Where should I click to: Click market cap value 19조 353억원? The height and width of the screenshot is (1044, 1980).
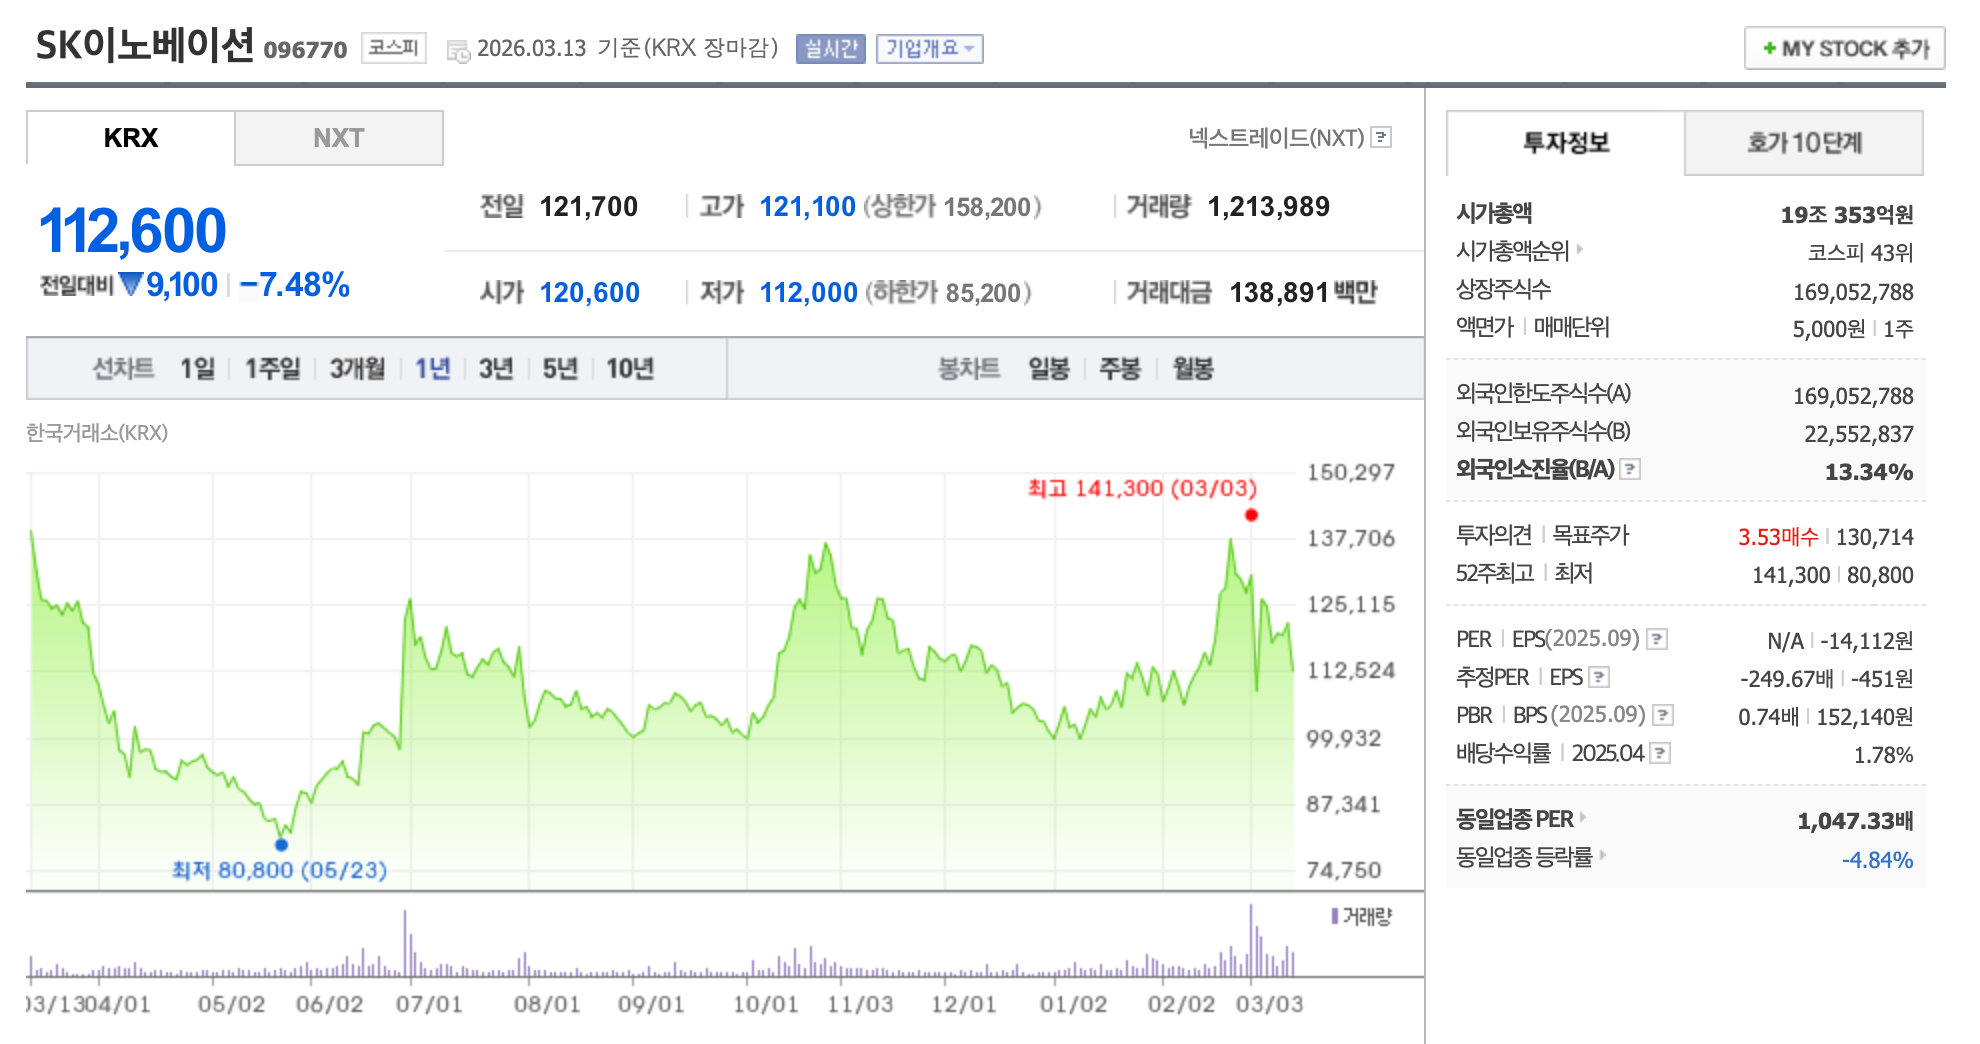(1847, 215)
